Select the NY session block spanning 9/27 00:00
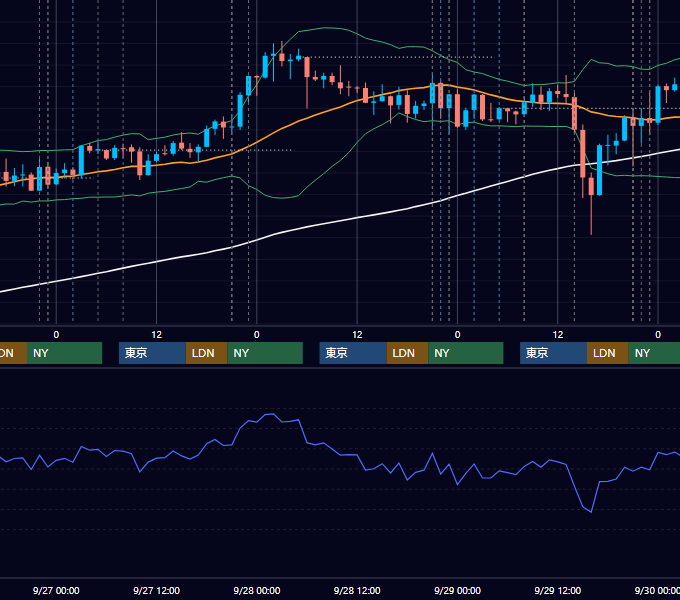The image size is (680, 600). click(64, 353)
